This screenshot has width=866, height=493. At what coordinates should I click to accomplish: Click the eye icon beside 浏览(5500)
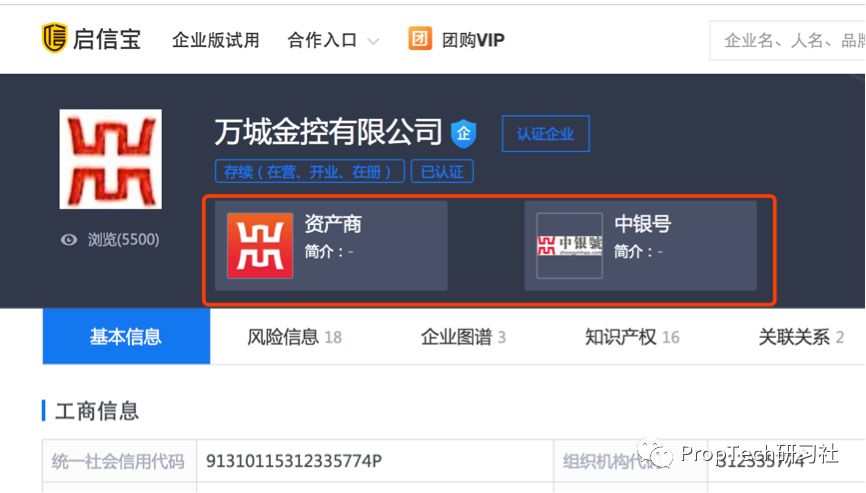click(69, 240)
